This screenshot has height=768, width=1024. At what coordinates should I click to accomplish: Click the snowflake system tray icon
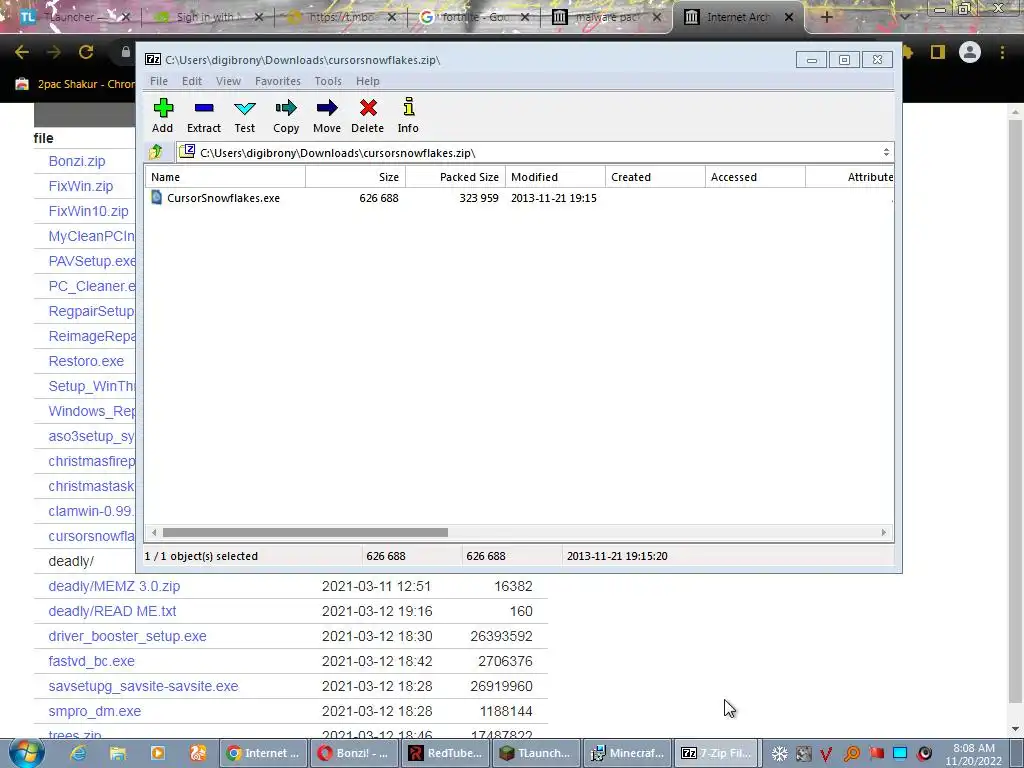pos(779,754)
